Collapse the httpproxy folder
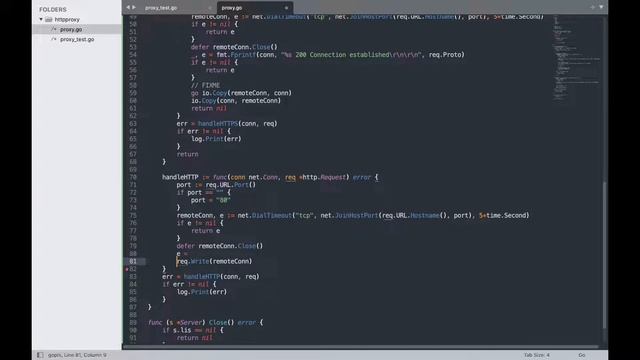 (x=41, y=19)
